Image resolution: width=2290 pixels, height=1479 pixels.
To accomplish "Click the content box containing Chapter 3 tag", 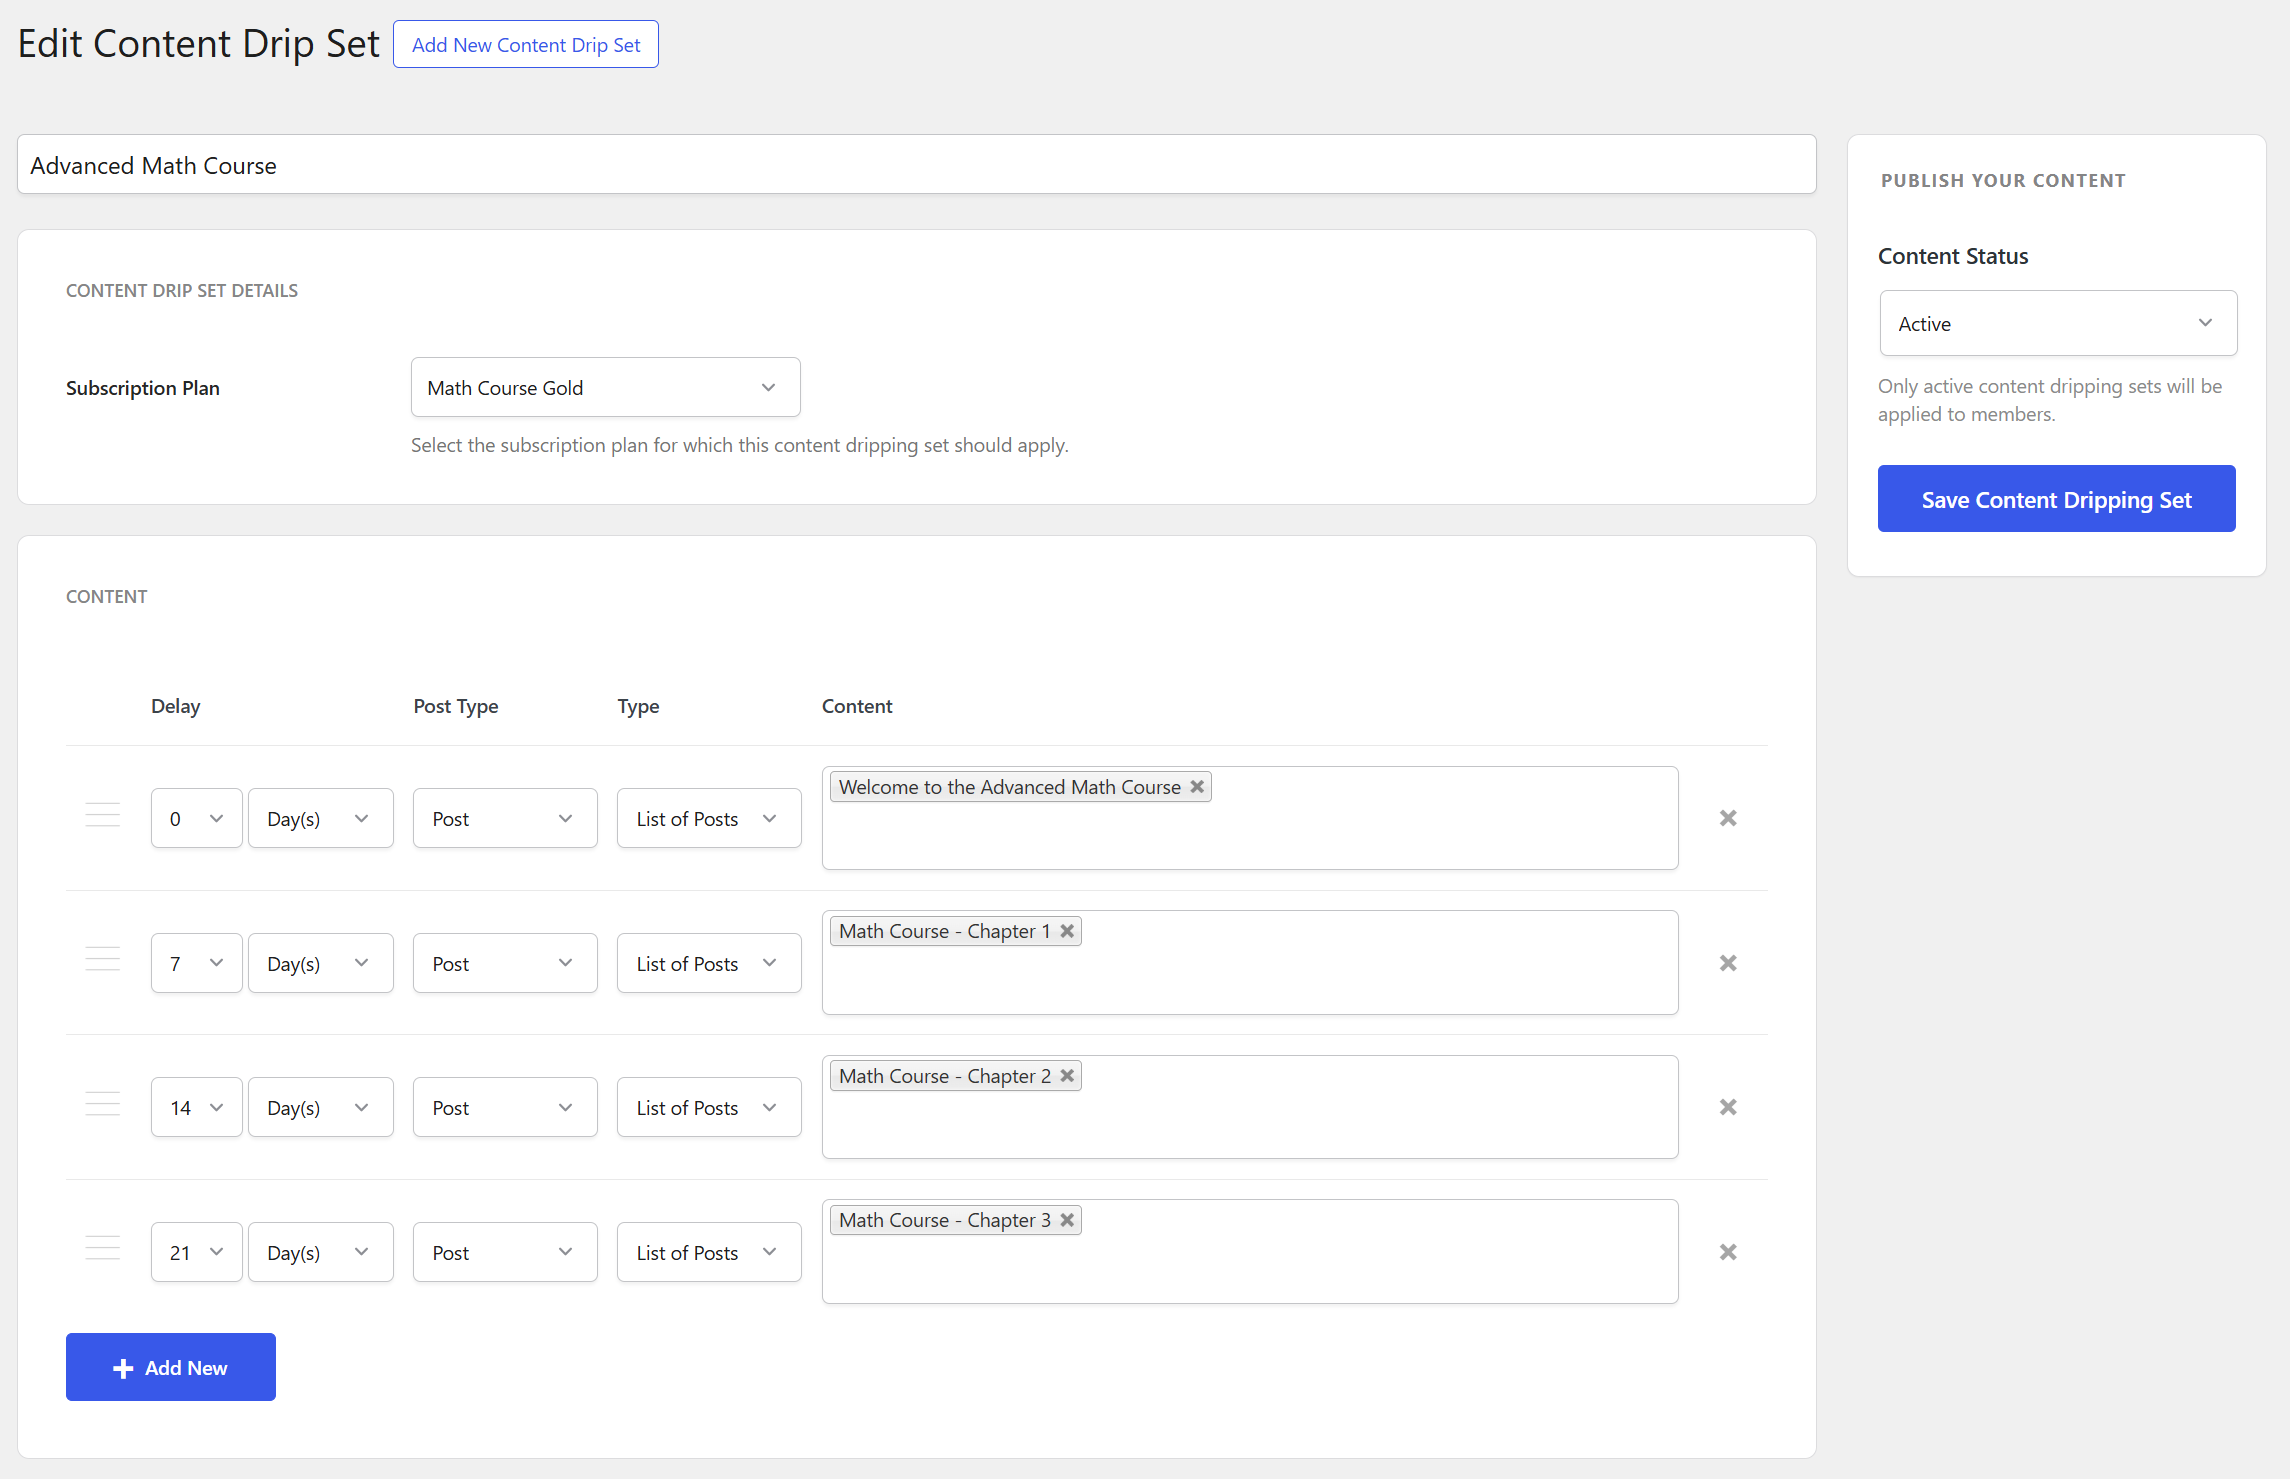I will [1250, 1251].
